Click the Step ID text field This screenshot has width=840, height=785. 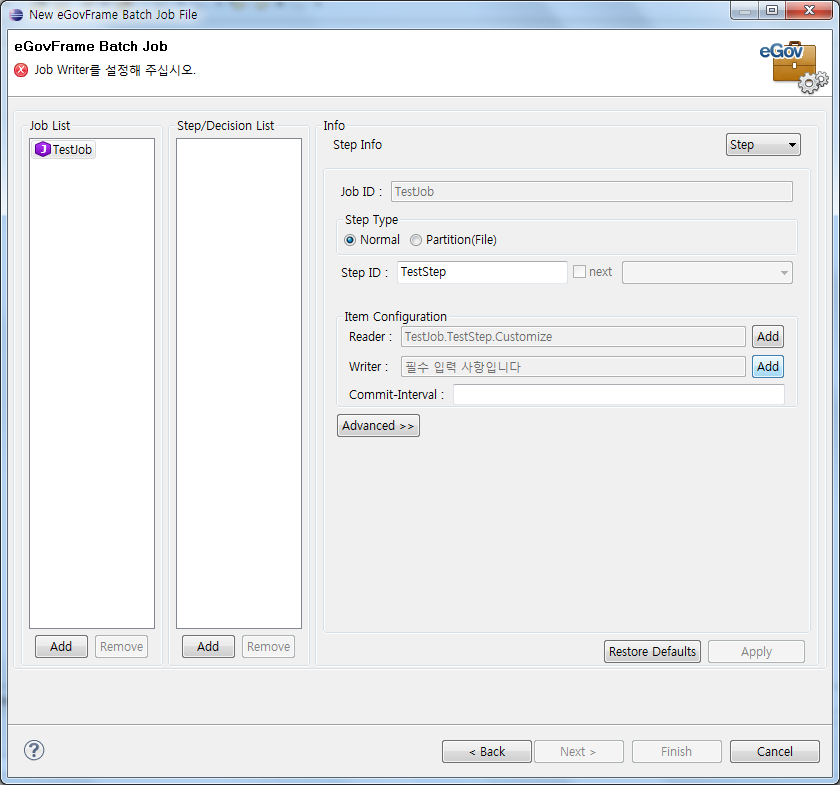(x=482, y=272)
